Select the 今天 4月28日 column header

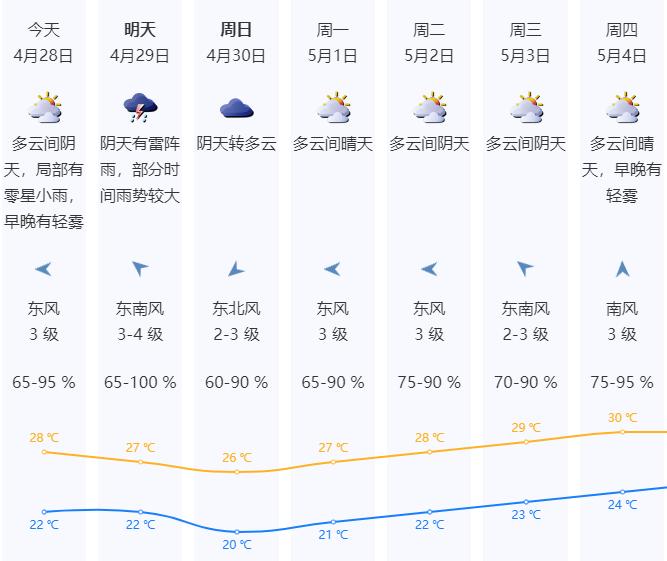(x=43, y=43)
